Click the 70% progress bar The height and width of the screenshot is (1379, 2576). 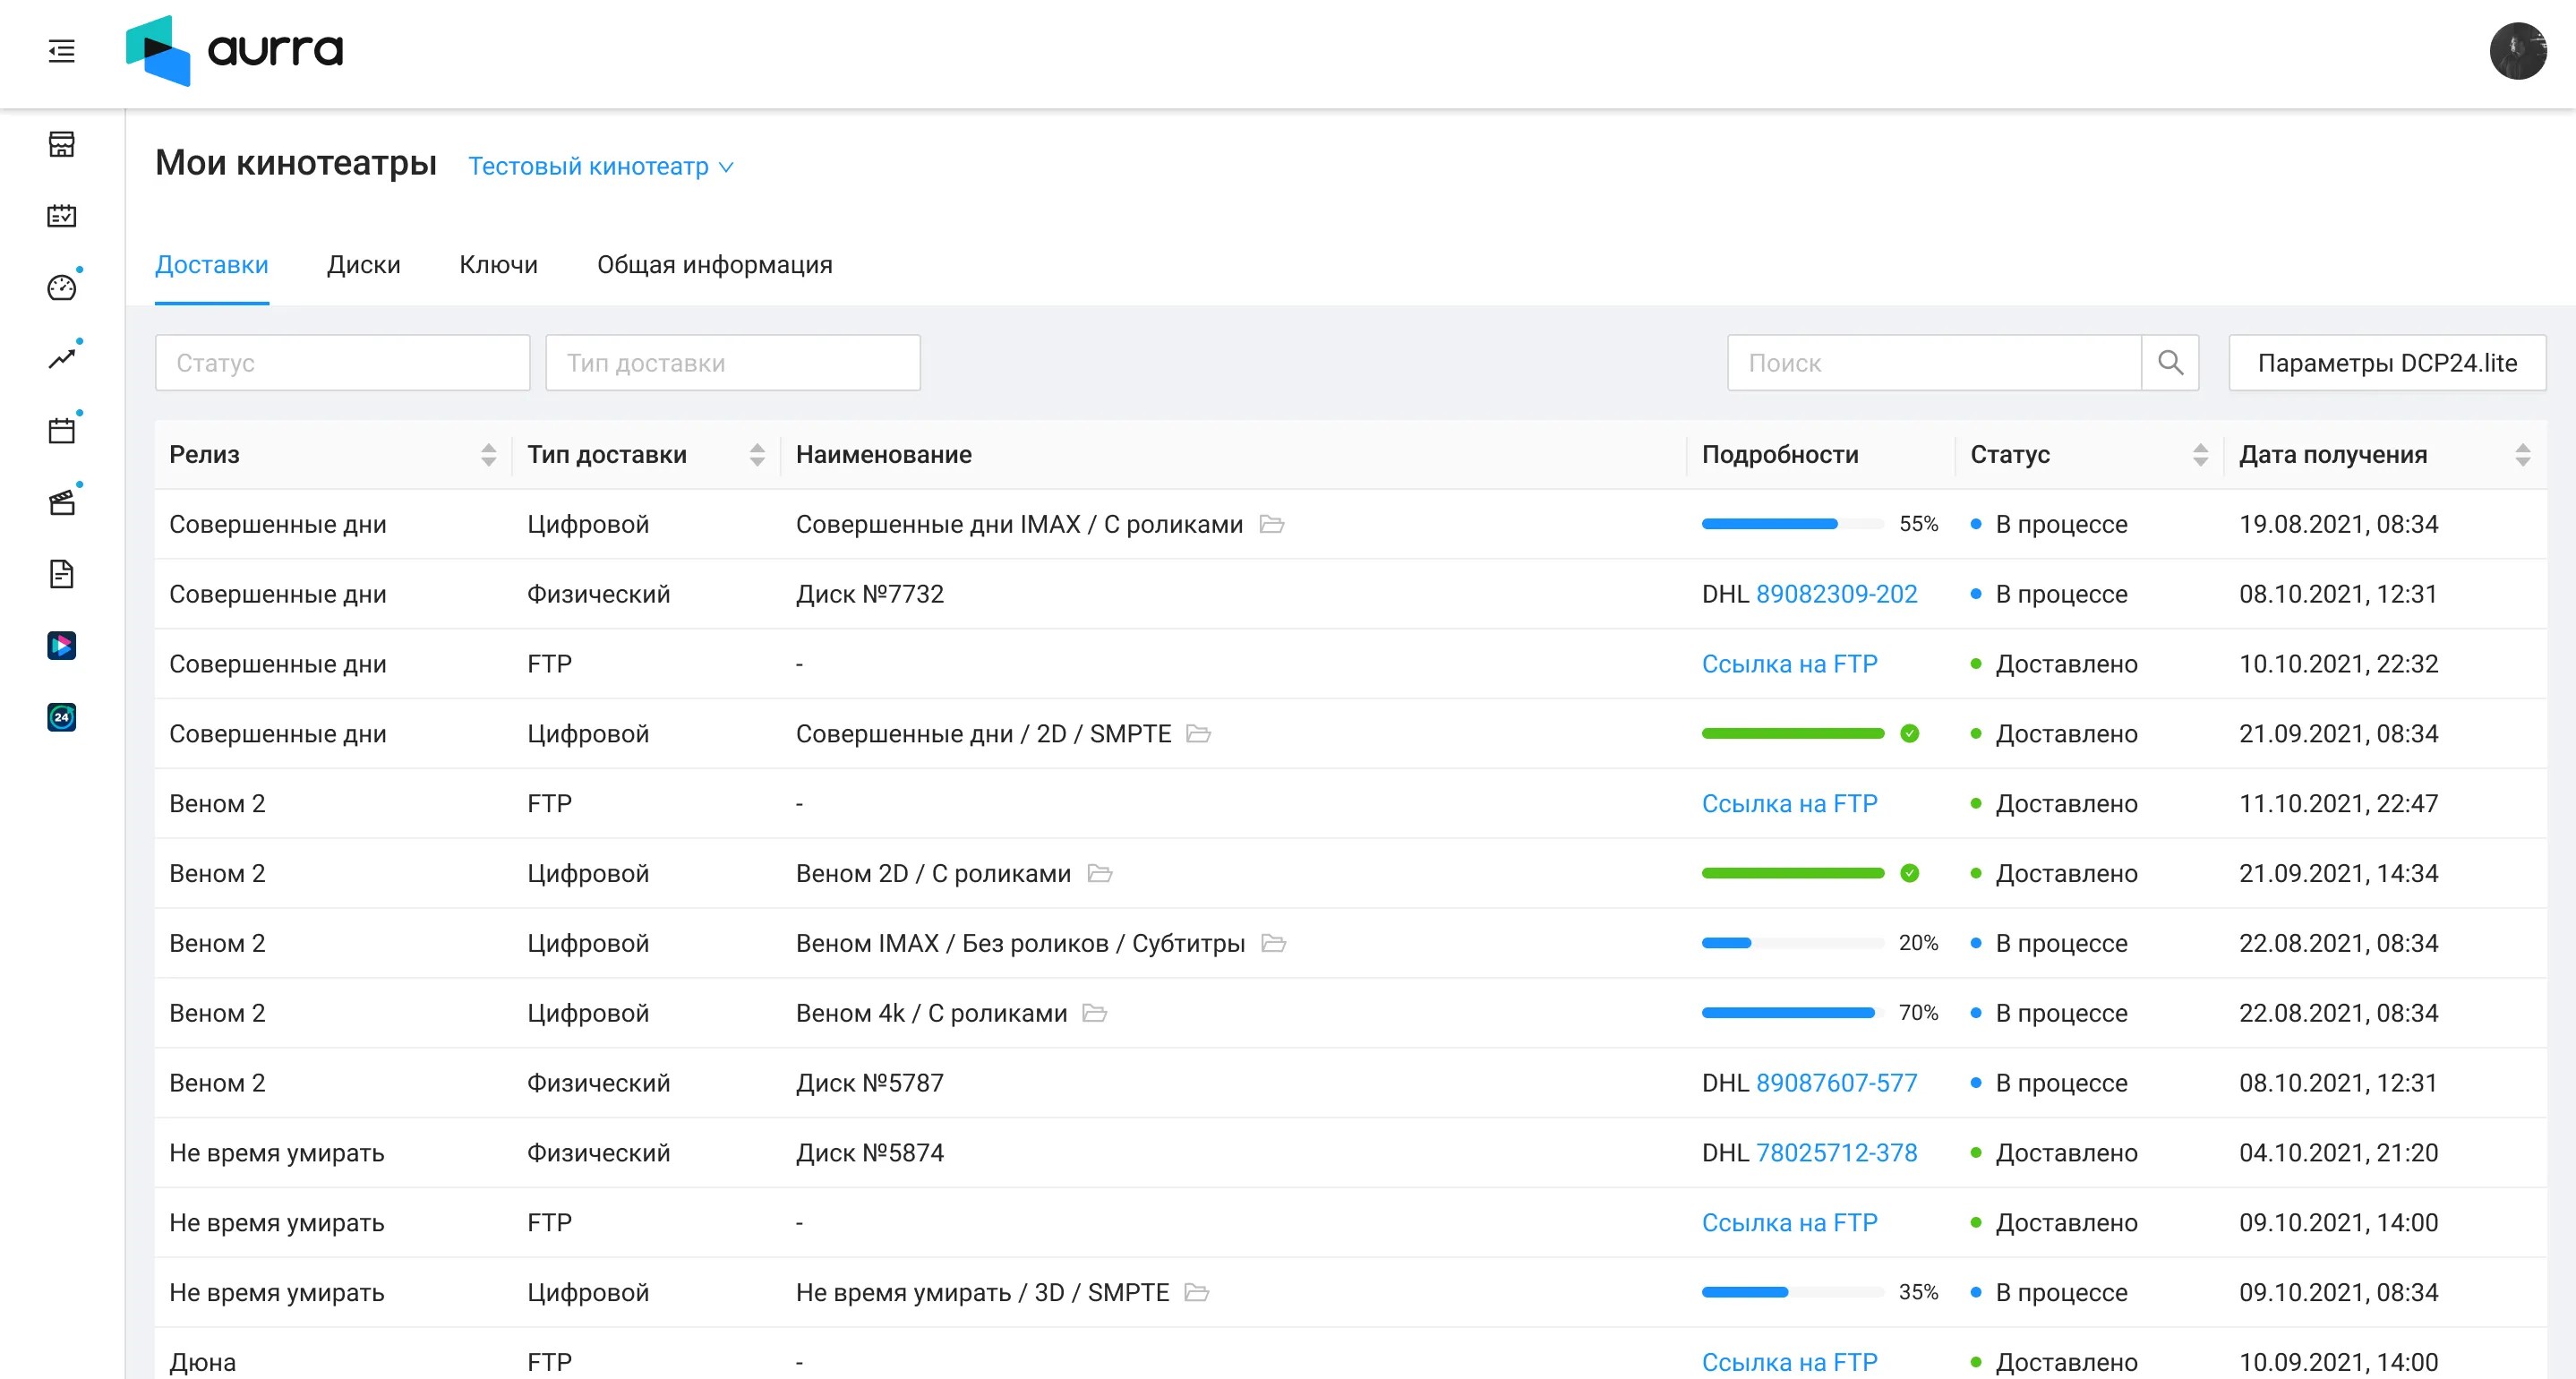pos(1793,1014)
